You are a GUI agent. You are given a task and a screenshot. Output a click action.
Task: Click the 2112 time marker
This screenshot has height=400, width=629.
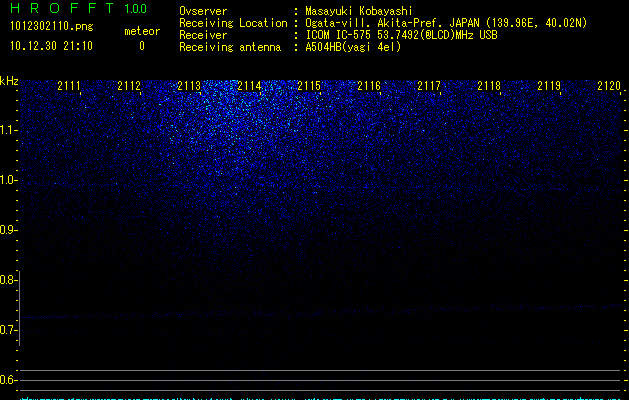coord(129,86)
